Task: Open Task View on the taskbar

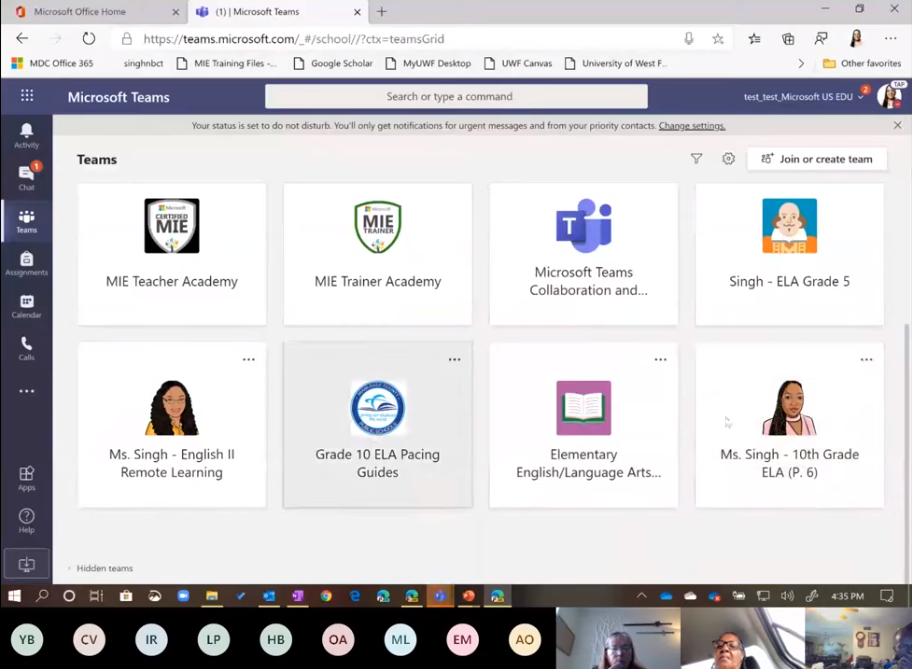Action: click(x=96, y=596)
